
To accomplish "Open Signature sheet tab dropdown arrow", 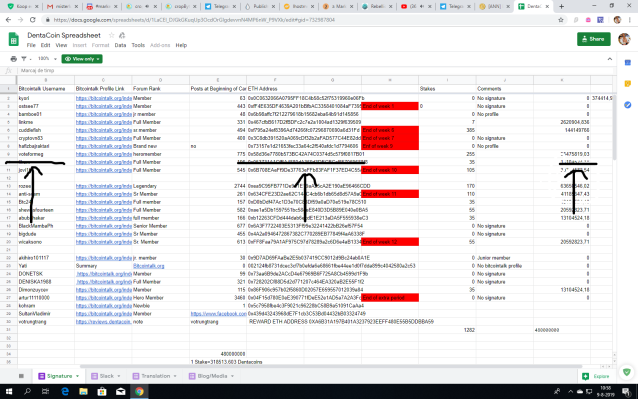I will point(77,376).
